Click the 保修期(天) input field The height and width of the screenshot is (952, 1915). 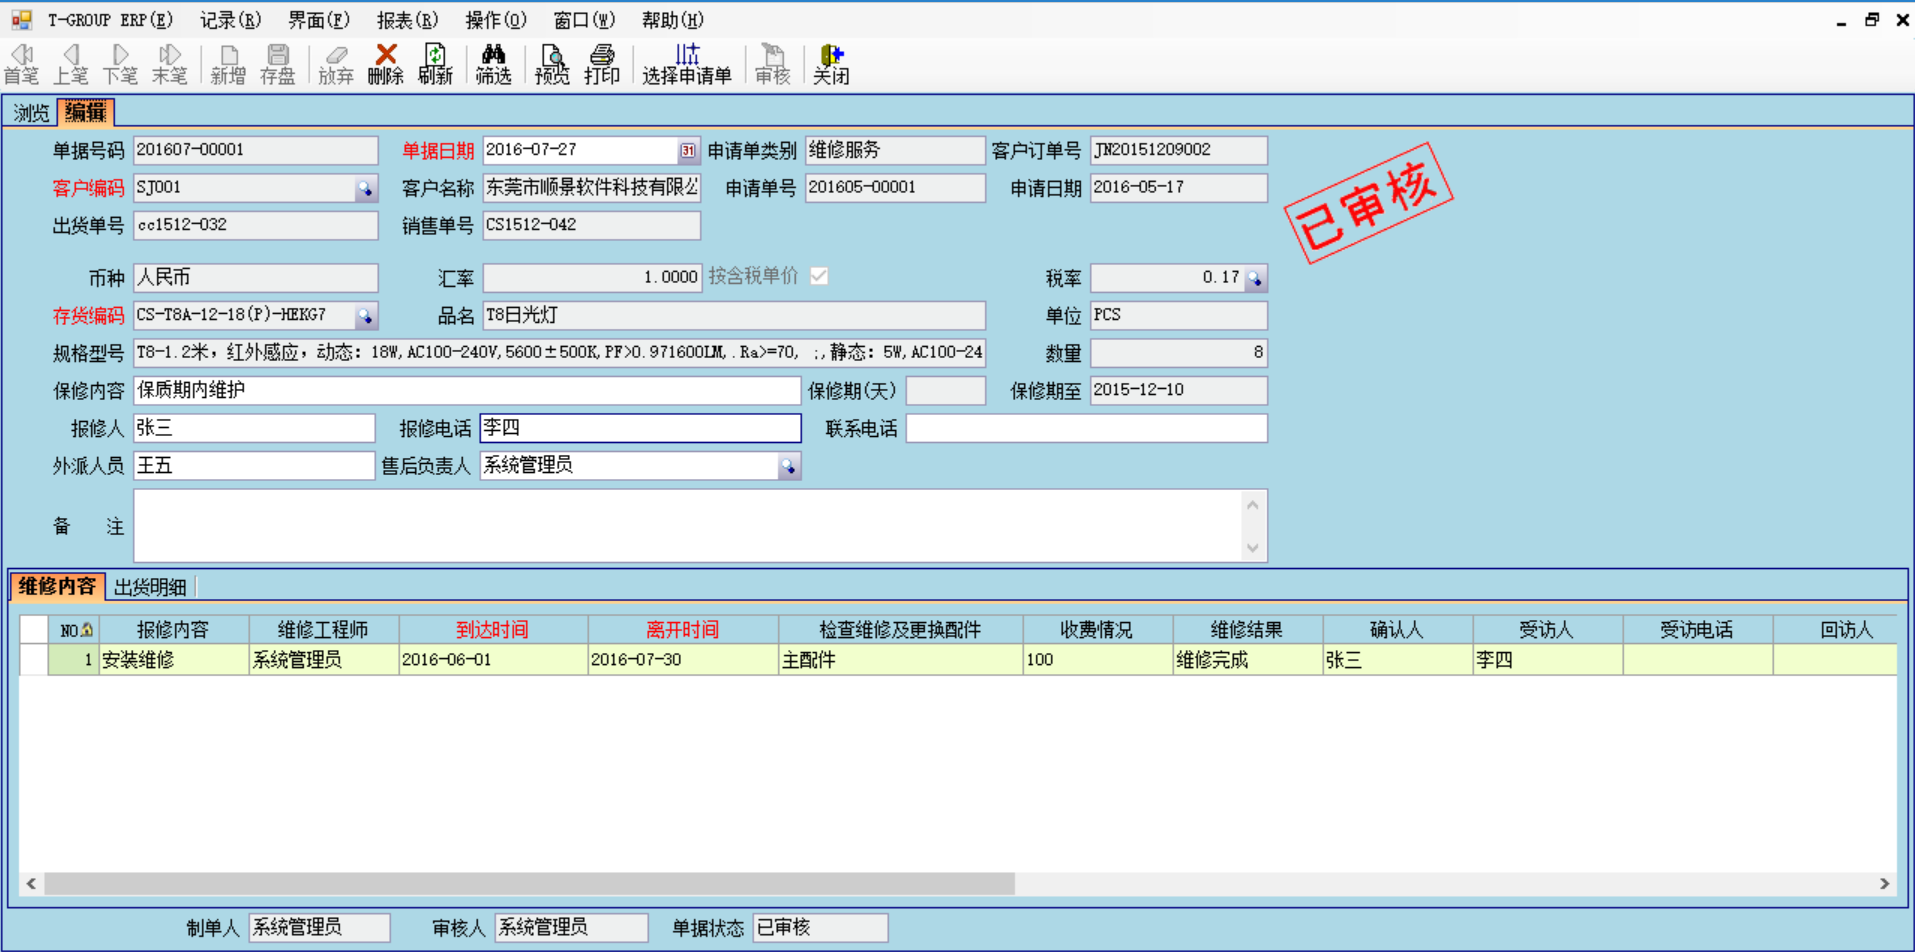coord(945,390)
